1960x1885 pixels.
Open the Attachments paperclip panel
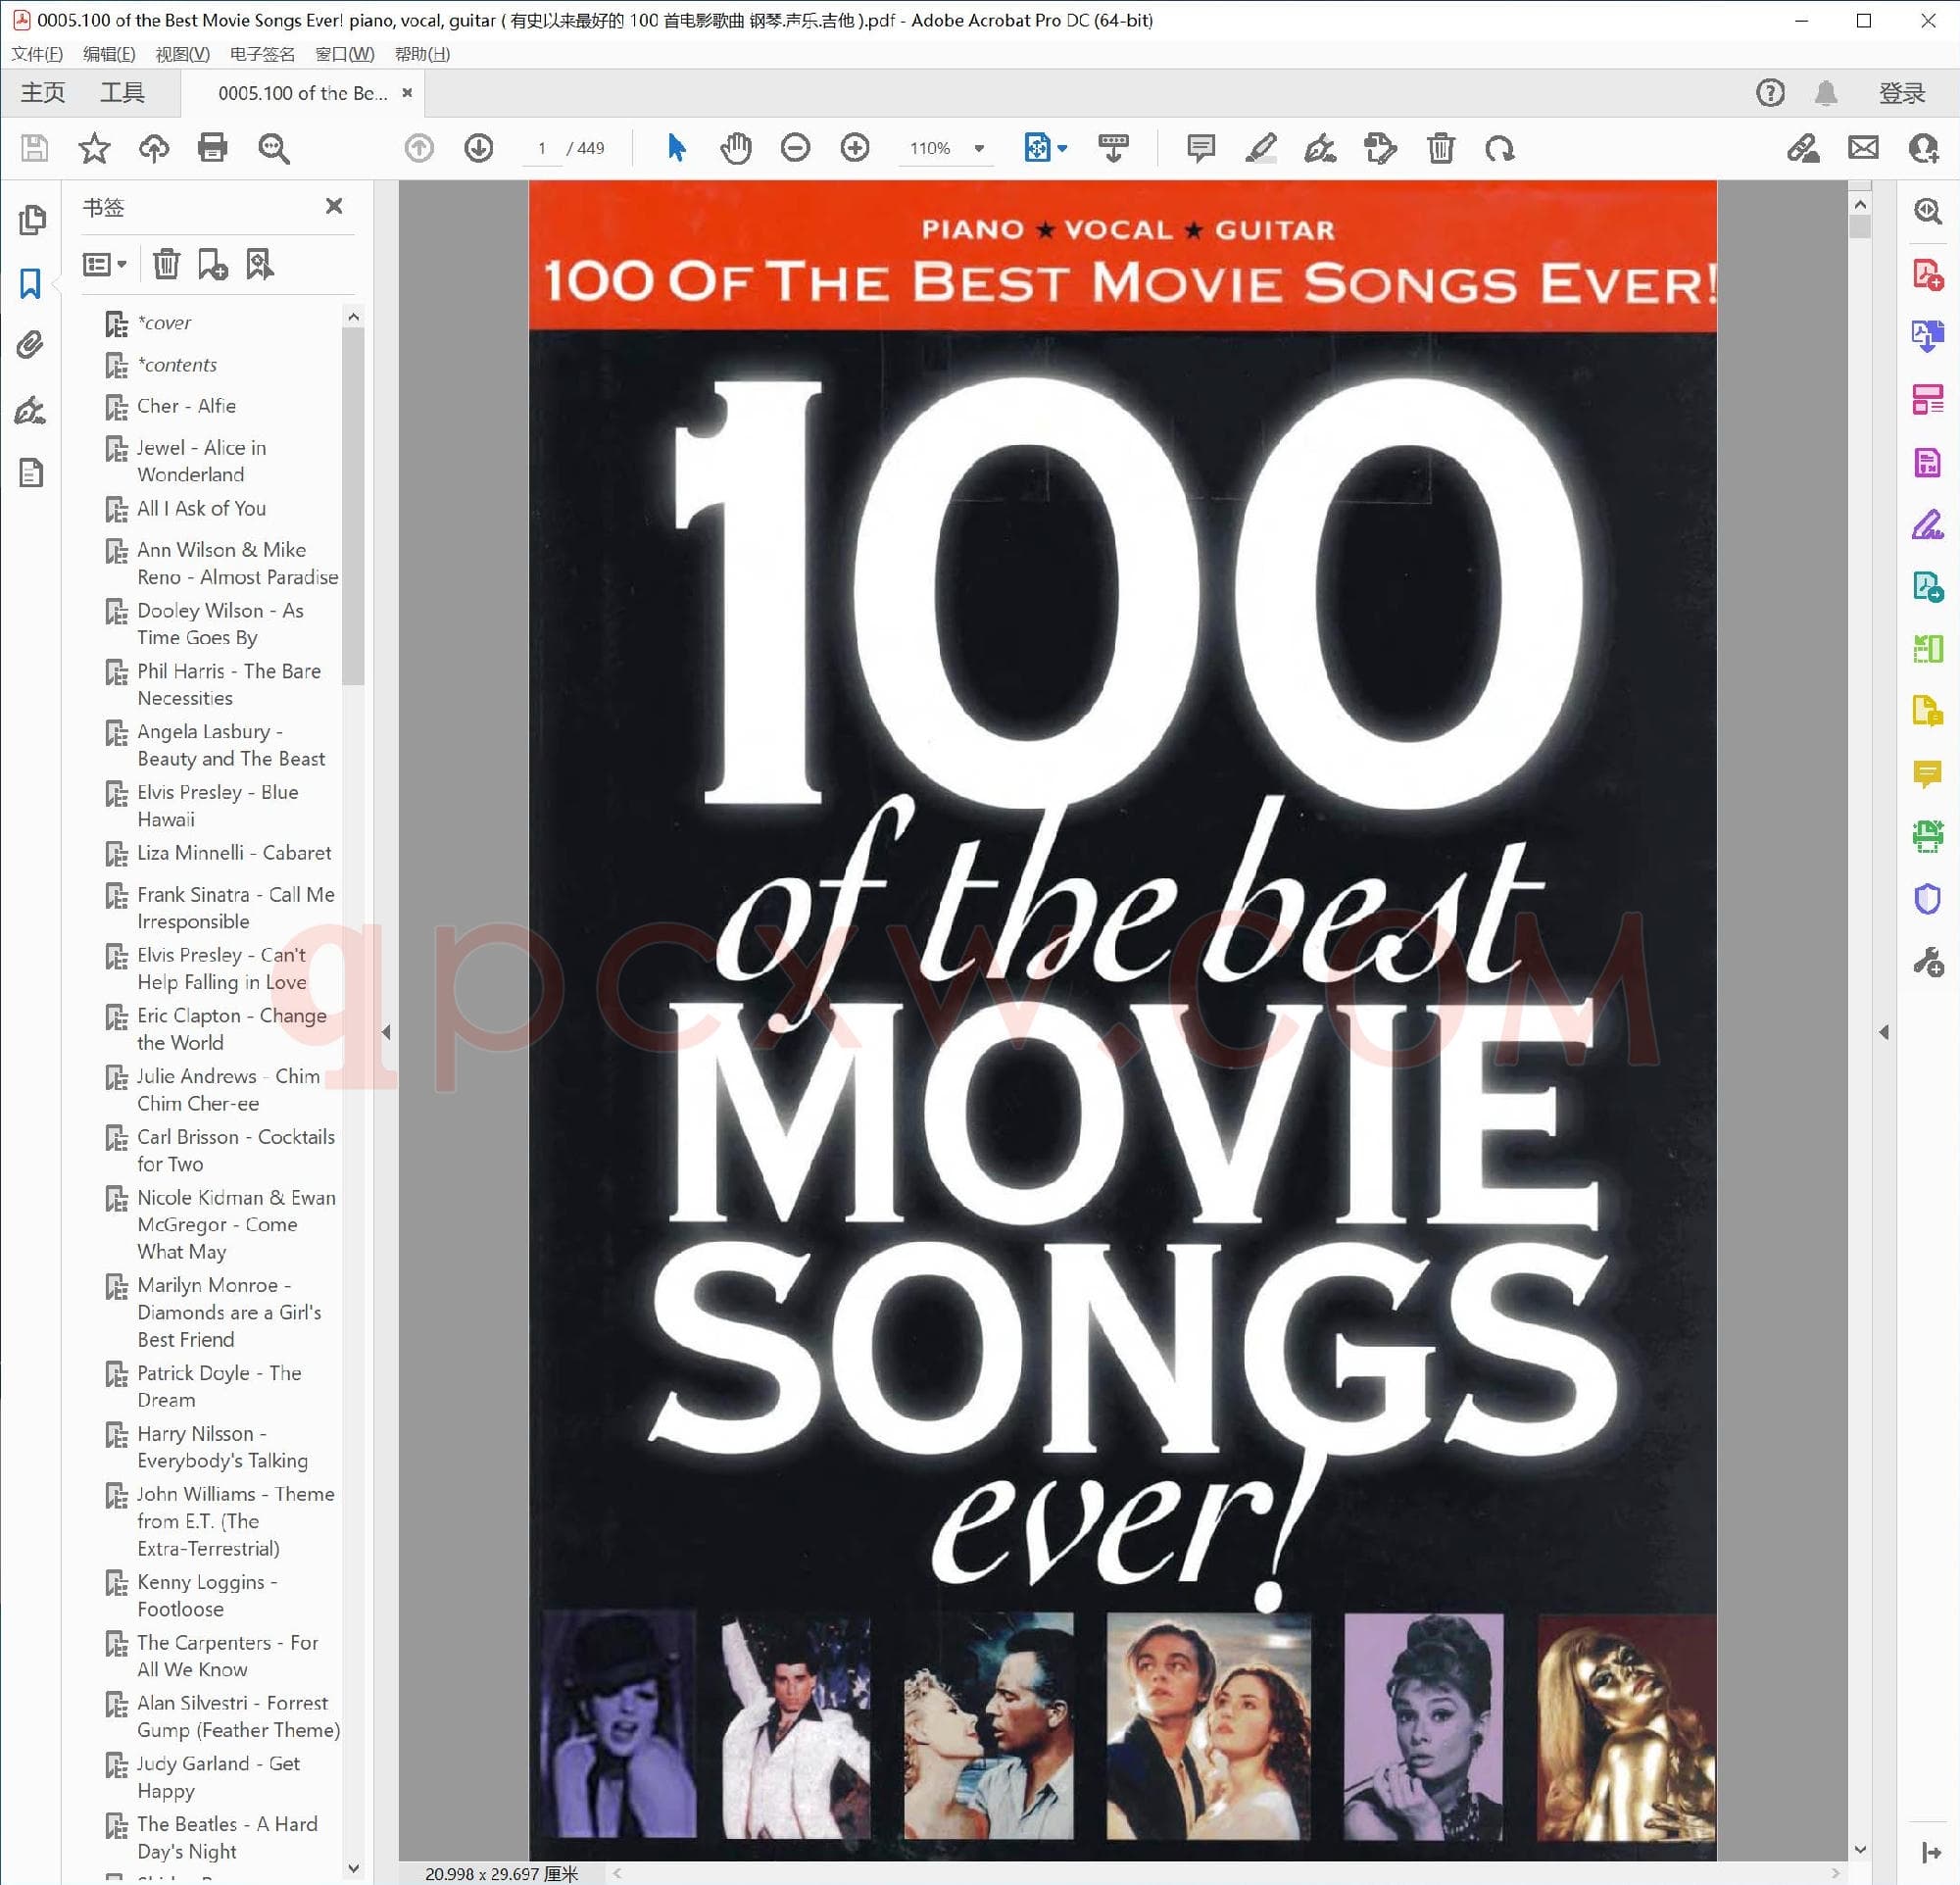point(31,346)
